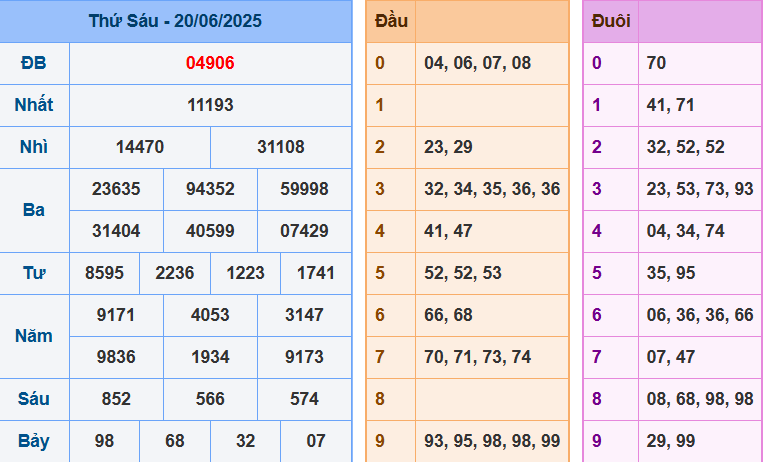Select Đầu row values 93, 95, 98, 98, 99

tap(492, 441)
